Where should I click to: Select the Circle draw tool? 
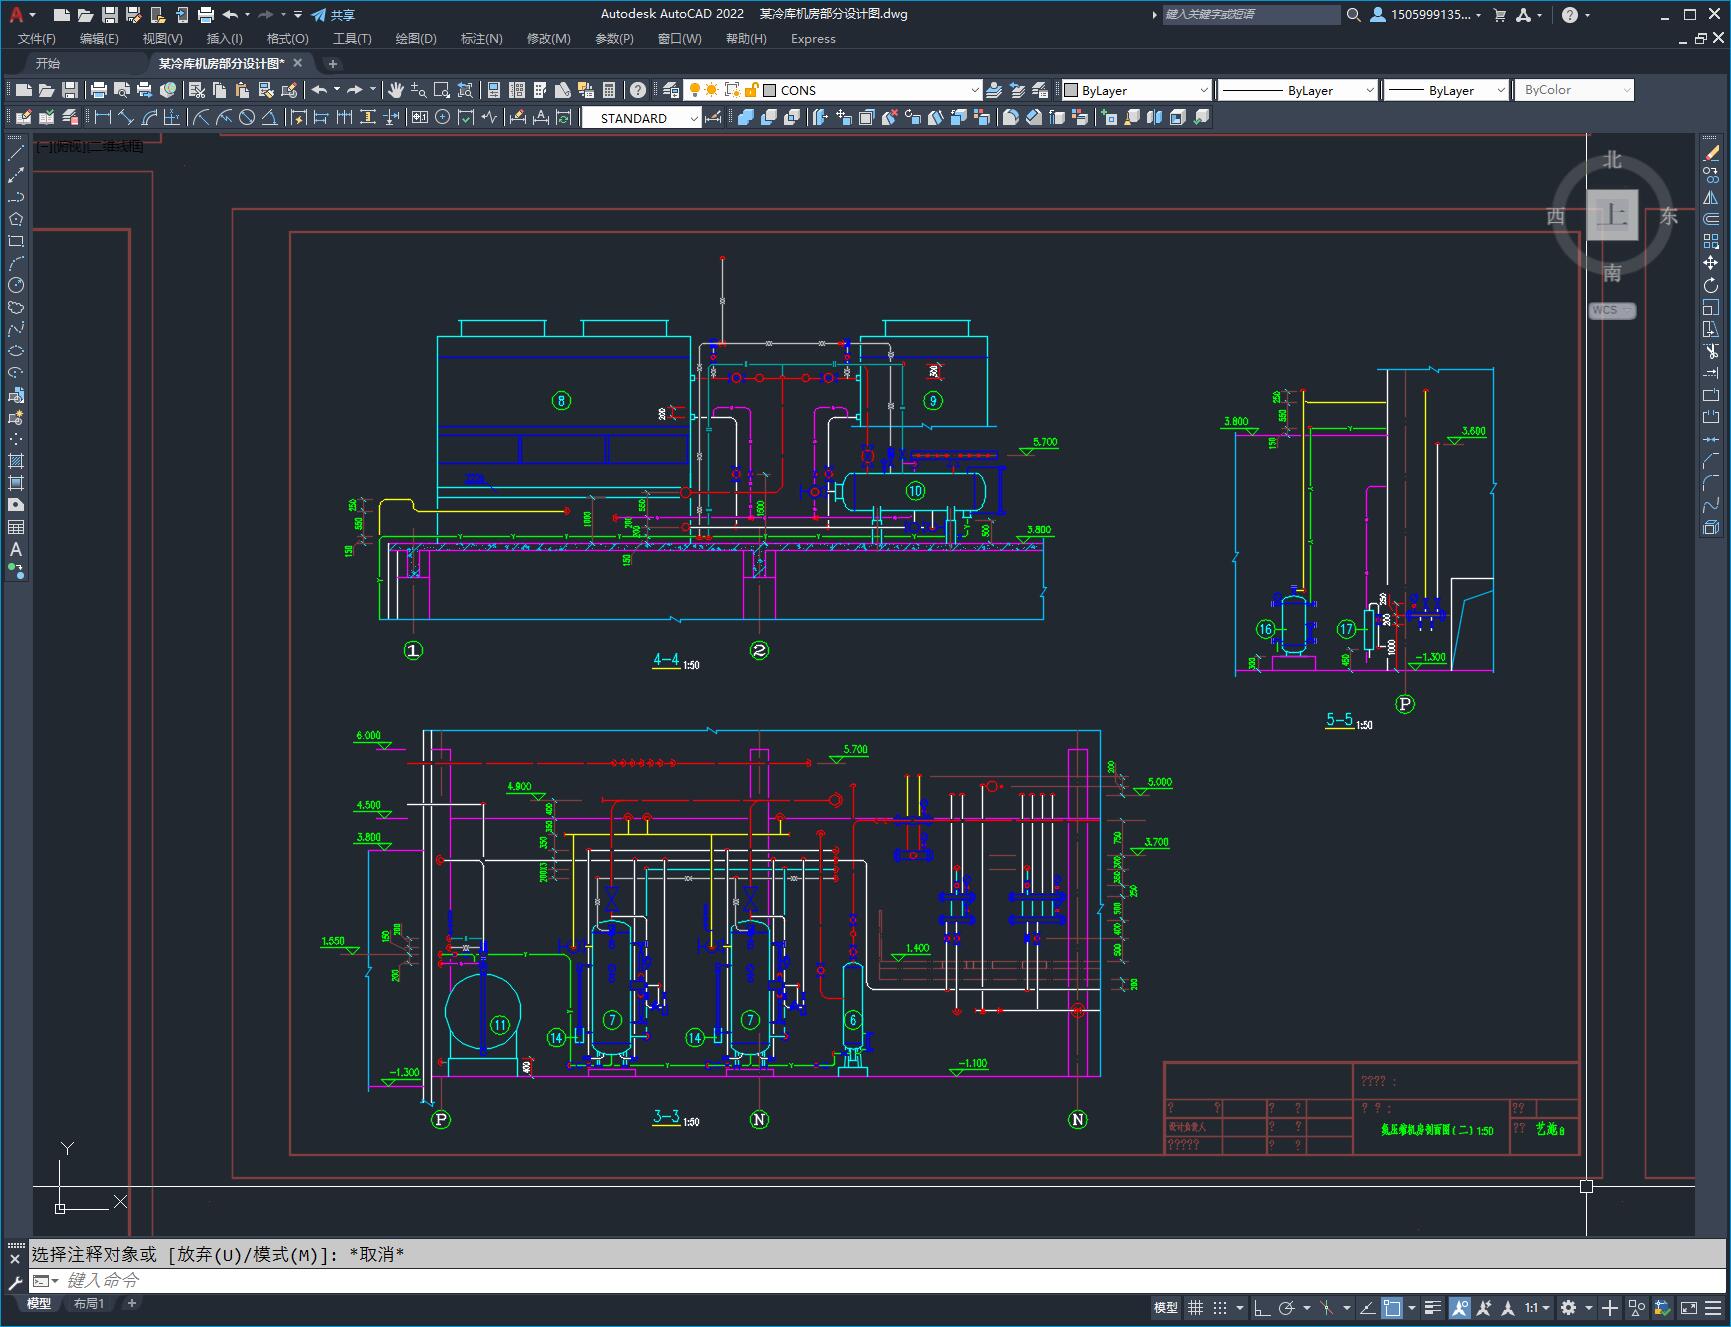[x=16, y=285]
